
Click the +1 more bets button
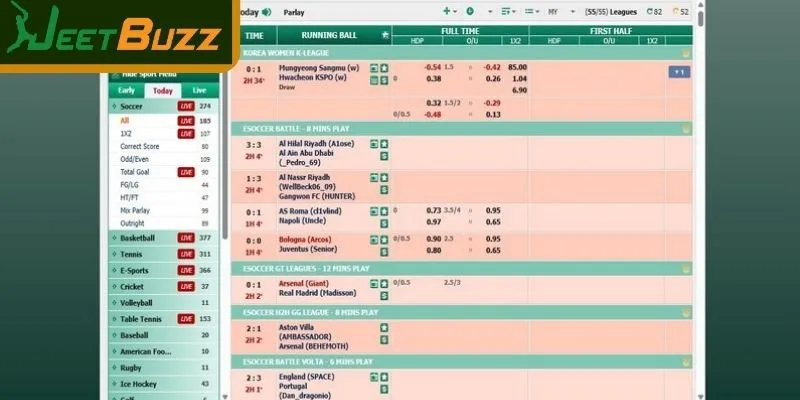coord(679,72)
